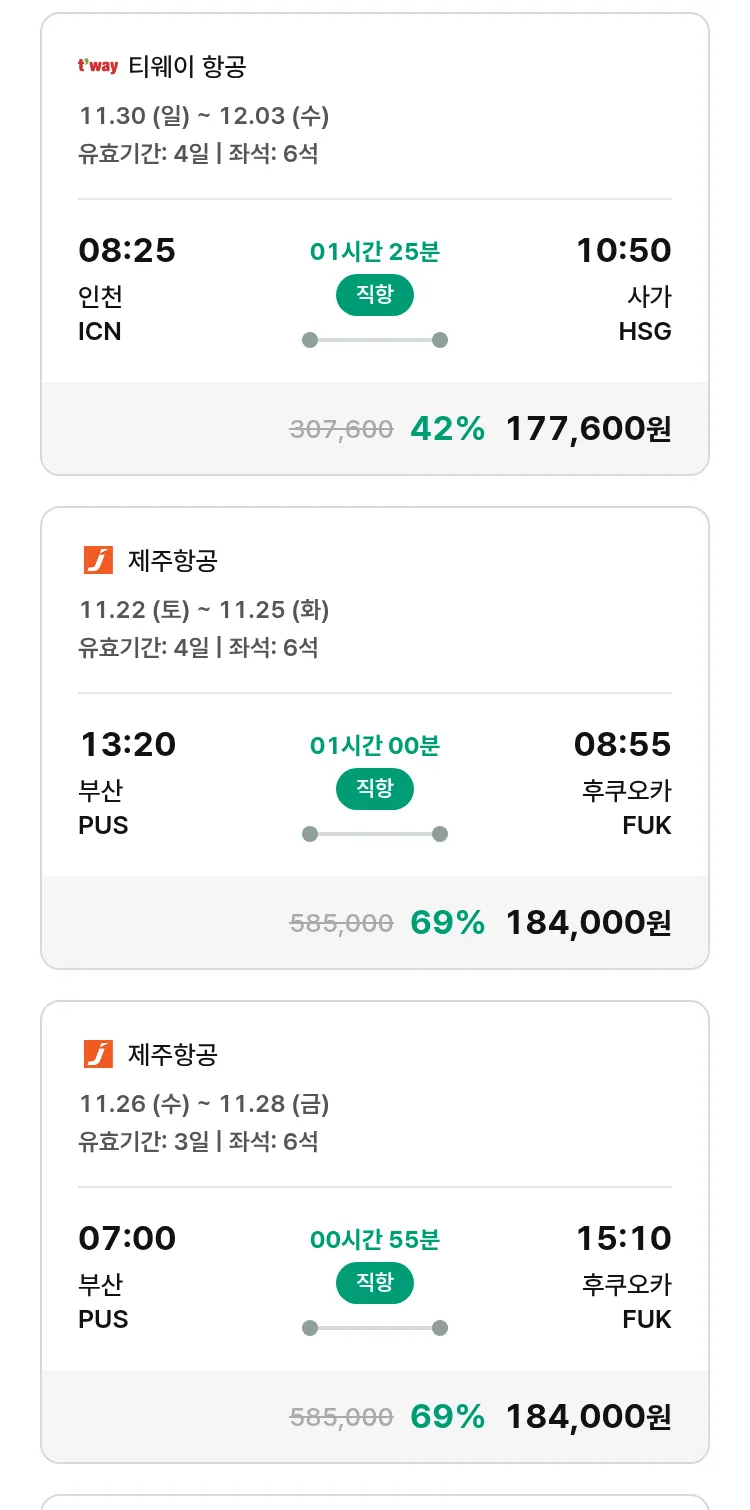This screenshot has width=750, height=1510.
Task: Tap 직항 badge on Incheon–Saga flight
Action: click(374, 295)
